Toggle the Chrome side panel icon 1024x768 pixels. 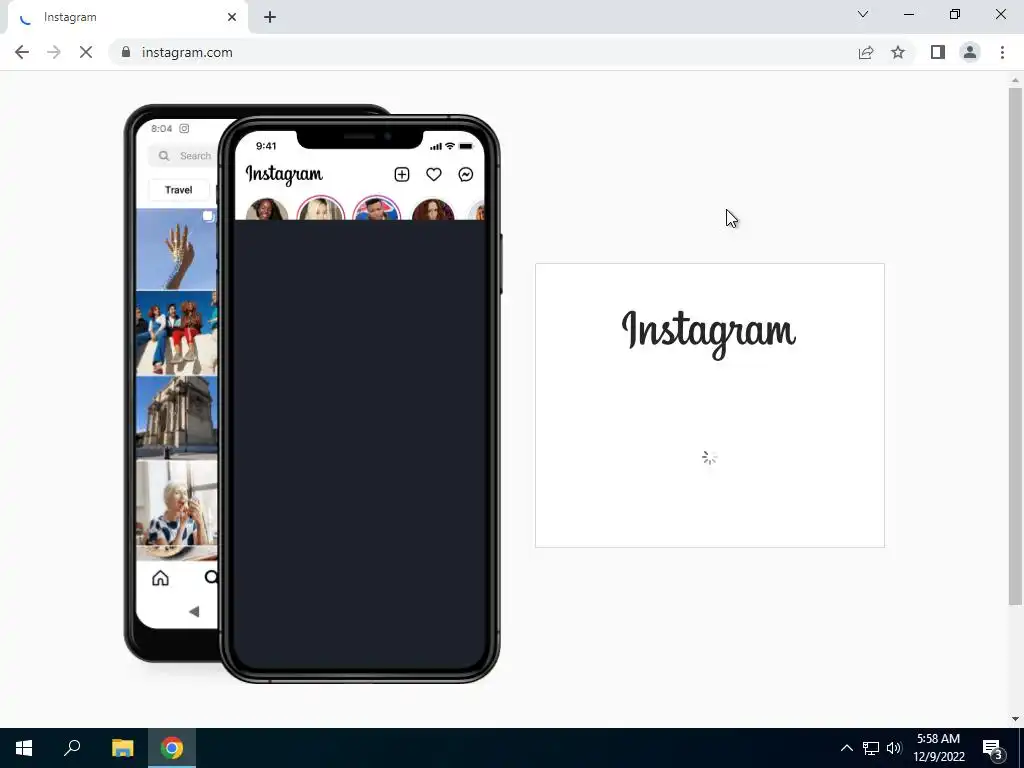pyautogui.click(x=938, y=52)
